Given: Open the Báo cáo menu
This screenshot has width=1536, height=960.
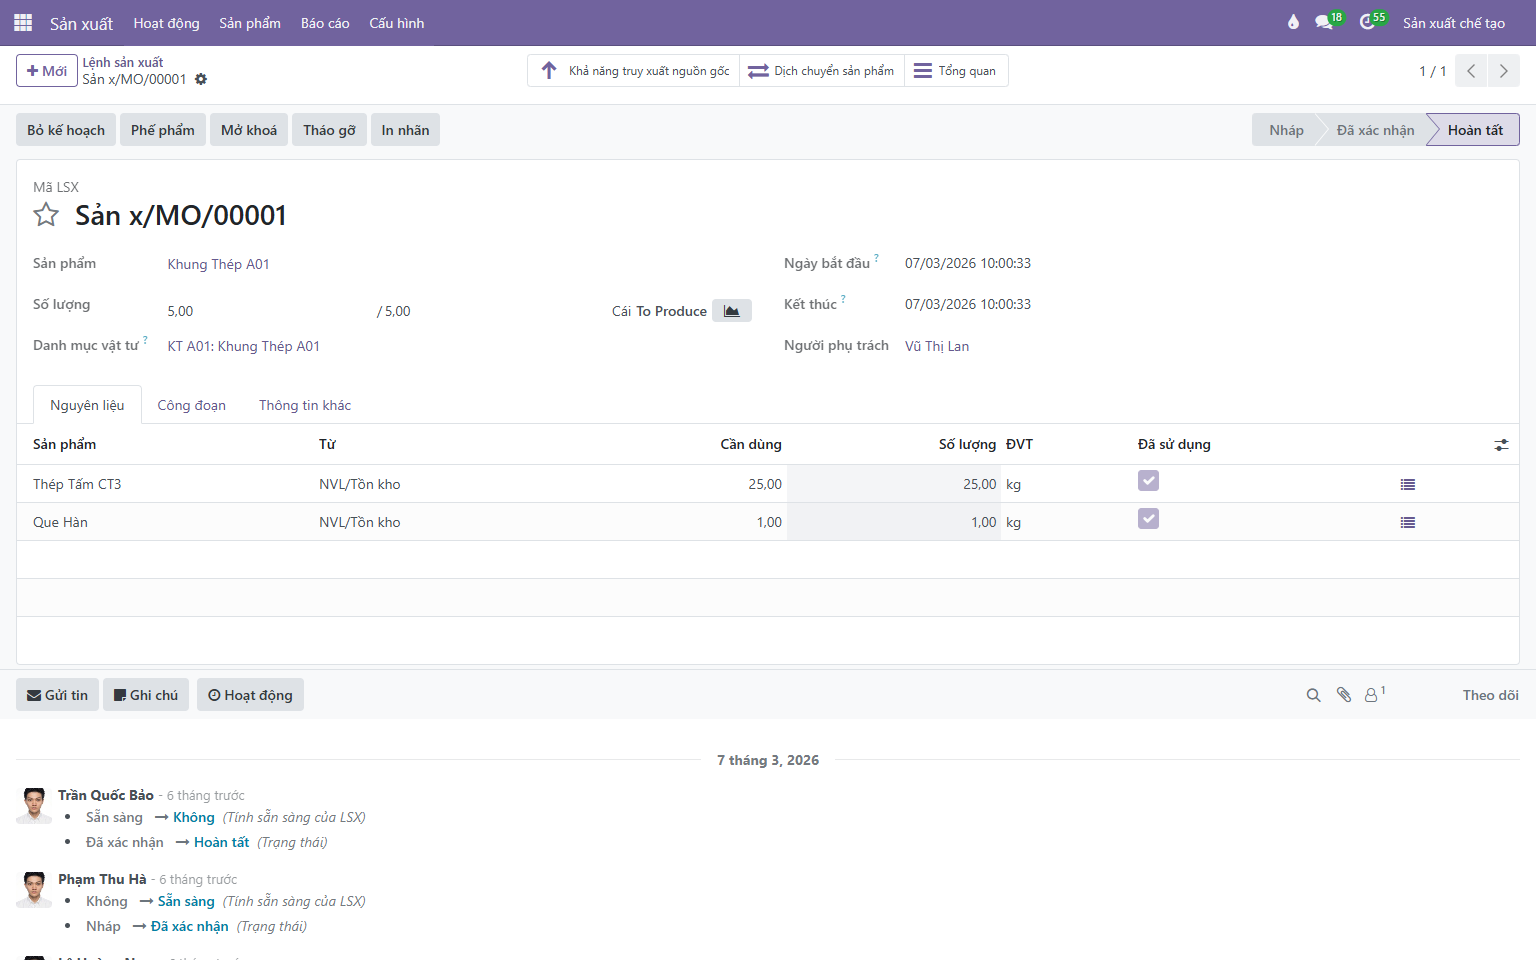Looking at the screenshot, I should point(325,23).
